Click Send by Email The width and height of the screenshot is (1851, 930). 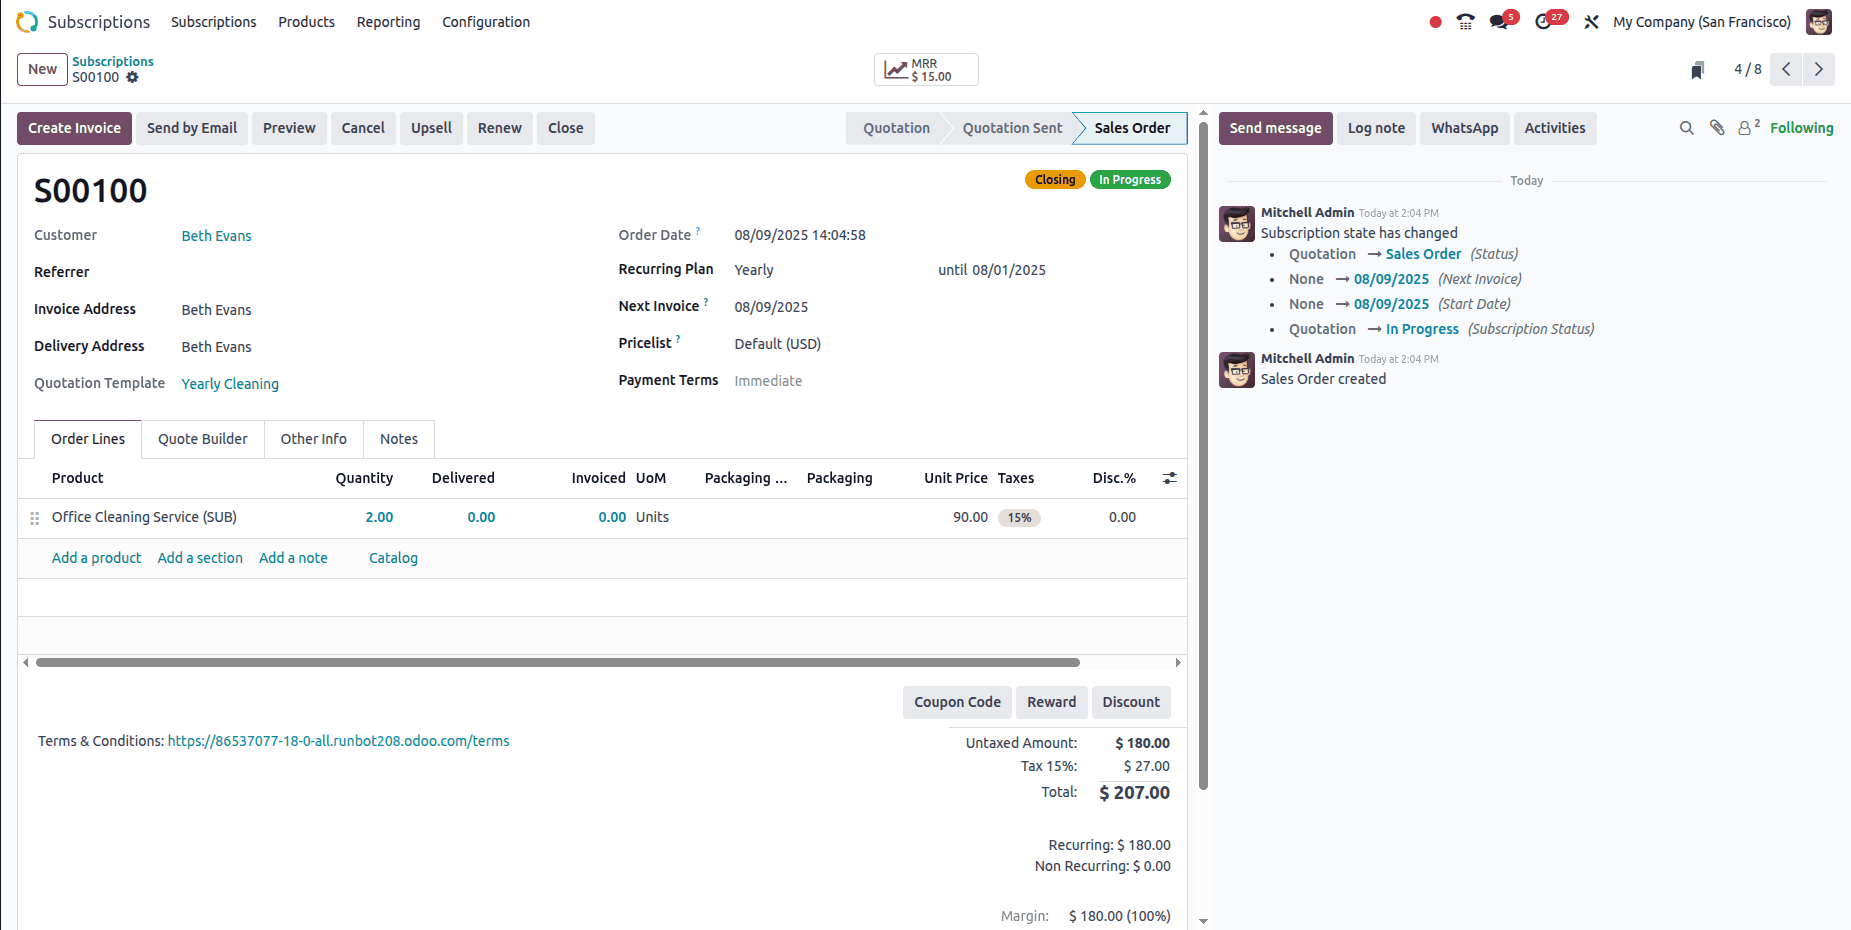[192, 128]
